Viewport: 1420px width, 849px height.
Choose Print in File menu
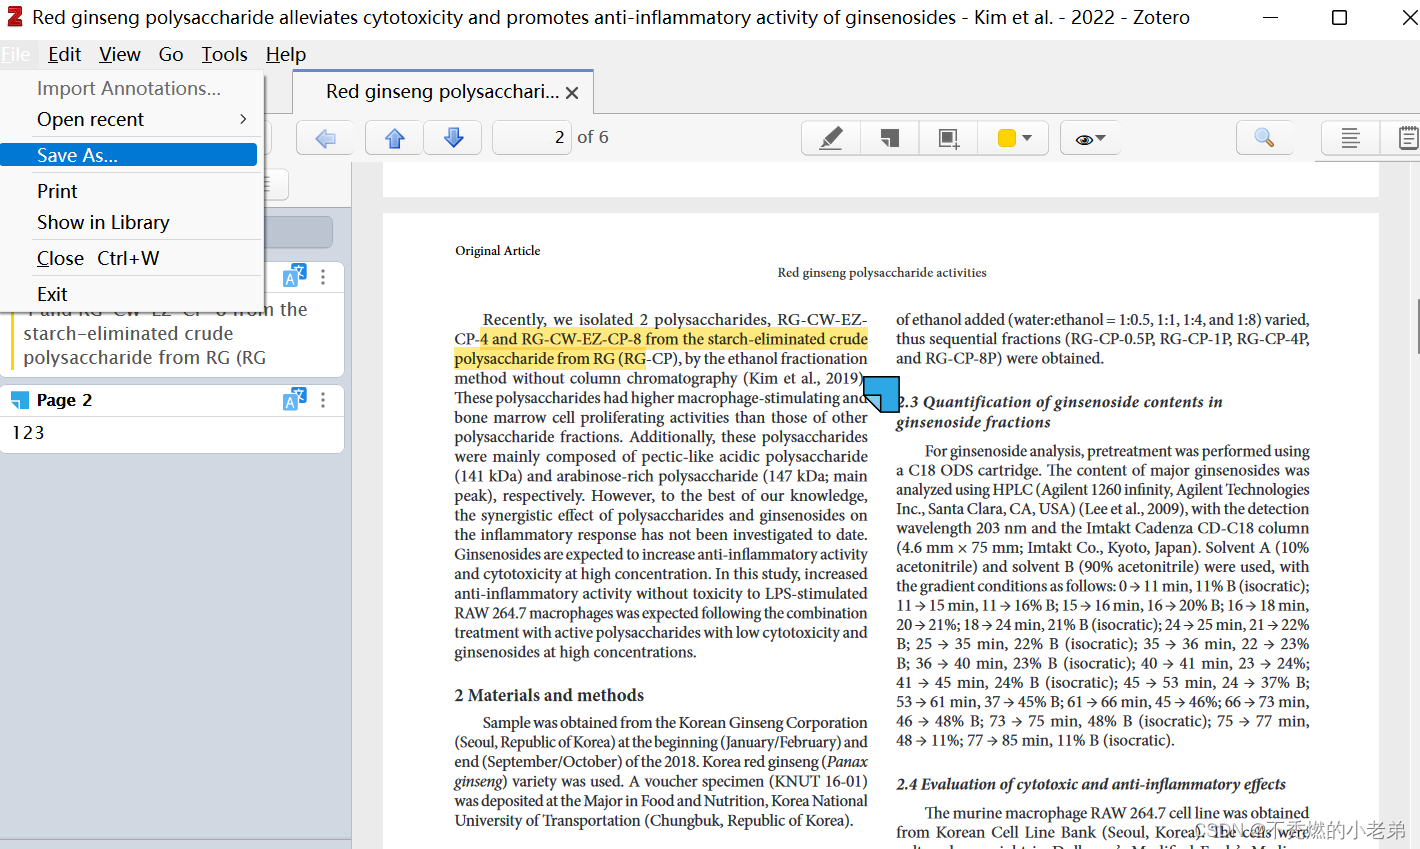pyautogui.click(x=129, y=191)
